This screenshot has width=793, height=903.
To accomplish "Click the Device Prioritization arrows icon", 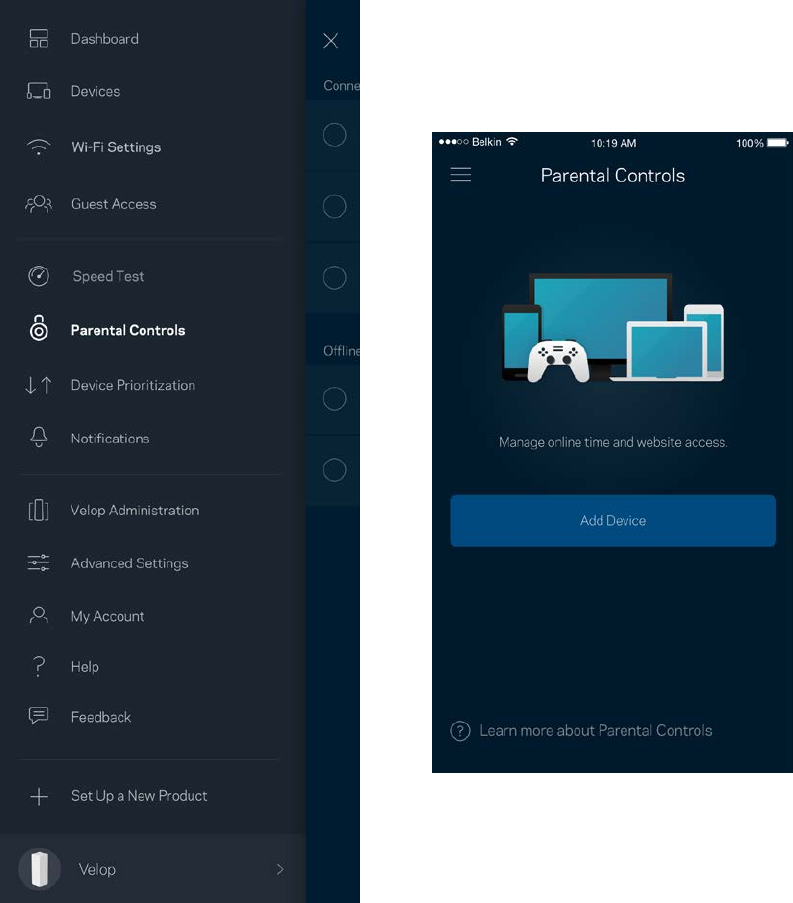I will [x=39, y=385].
